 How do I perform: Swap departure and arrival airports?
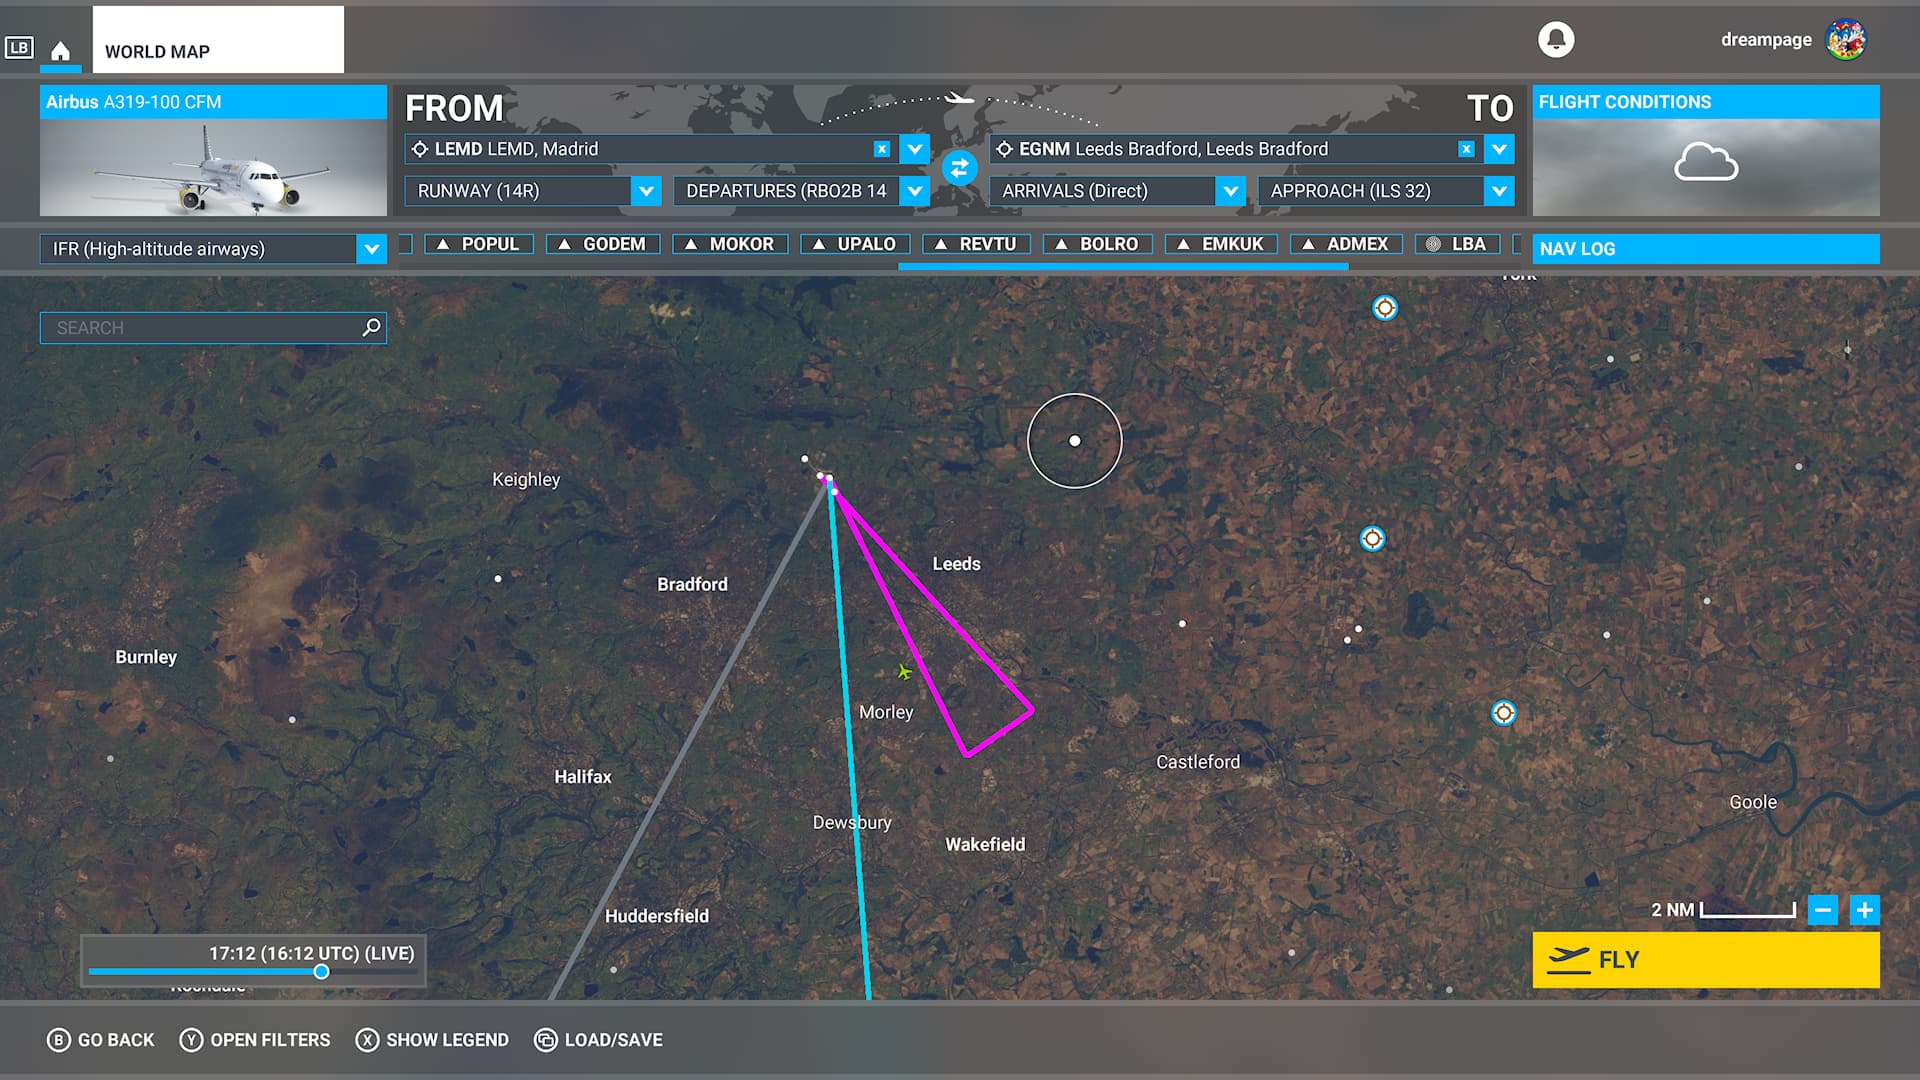tap(959, 168)
